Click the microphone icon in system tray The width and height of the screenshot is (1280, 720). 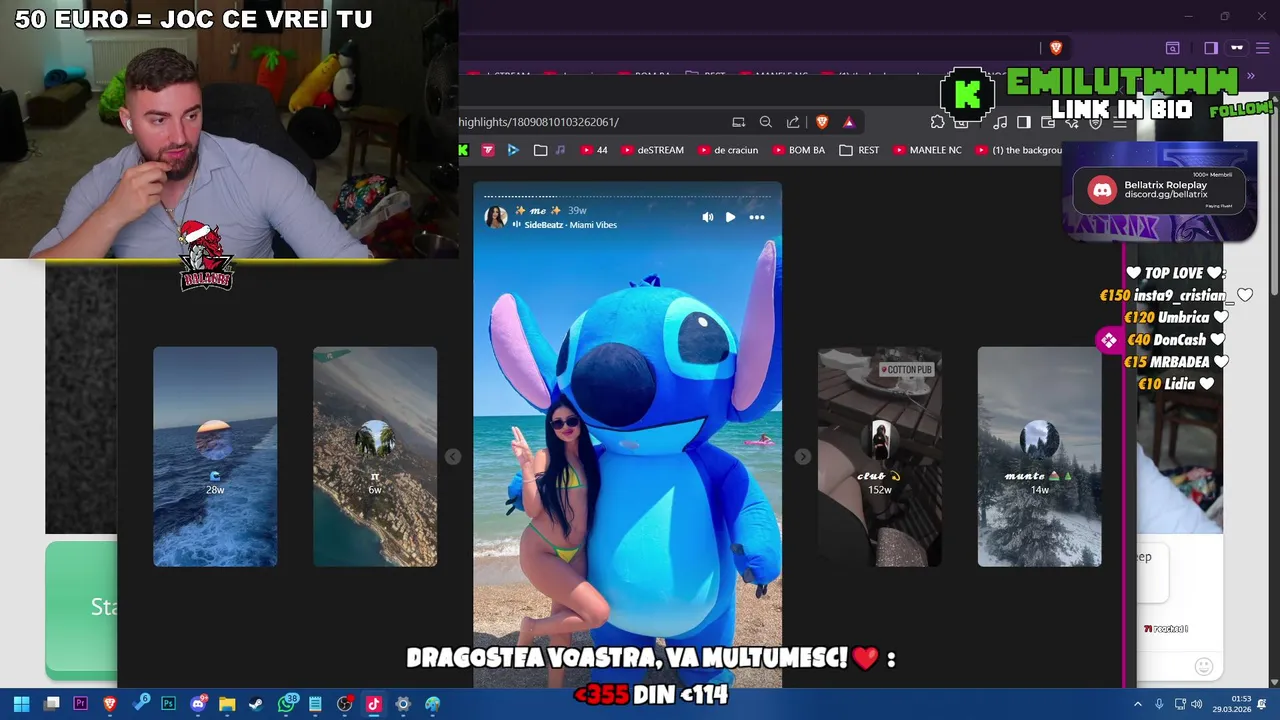click(x=1159, y=704)
